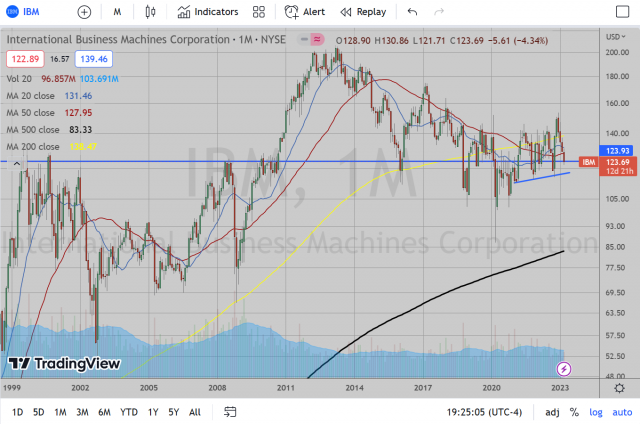The height and width of the screenshot is (424, 640).
Task: Select the fullscreen layout square icon
Action: (x=622, y=12)
